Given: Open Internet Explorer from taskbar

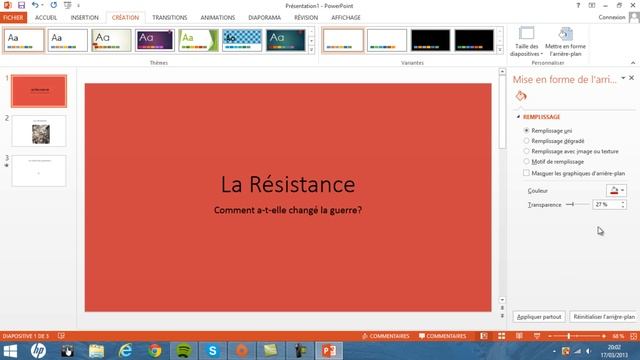Looking at the screenshot, I should click(125, 351).
